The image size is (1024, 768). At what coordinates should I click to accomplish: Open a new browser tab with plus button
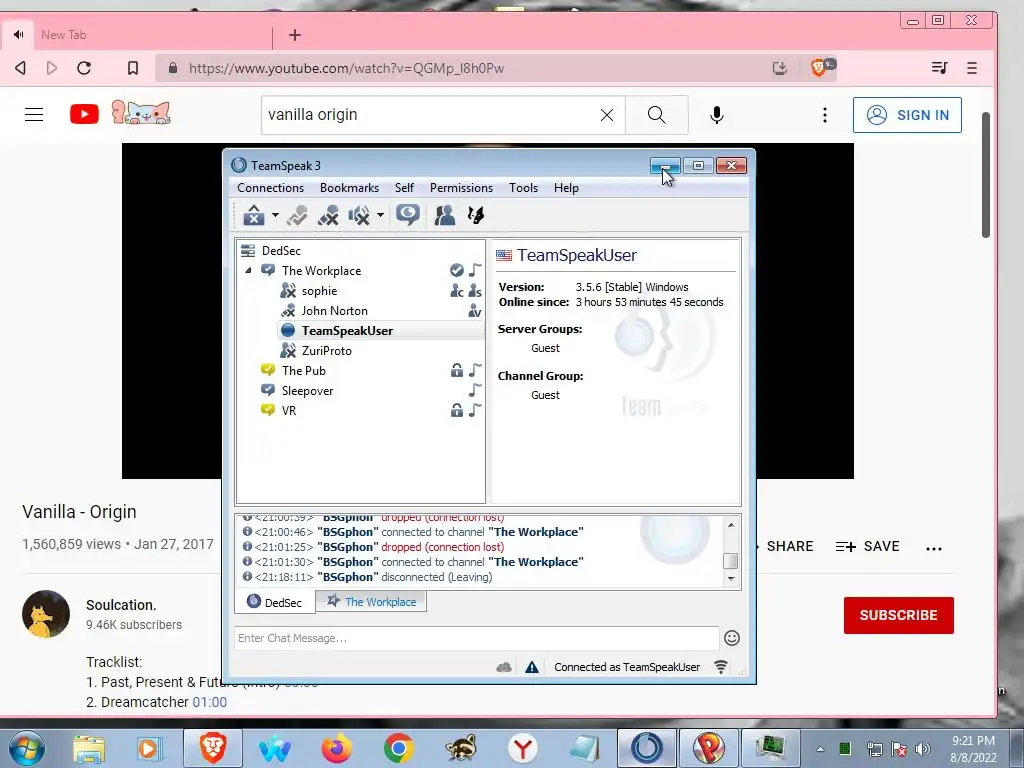coord(295,35)
